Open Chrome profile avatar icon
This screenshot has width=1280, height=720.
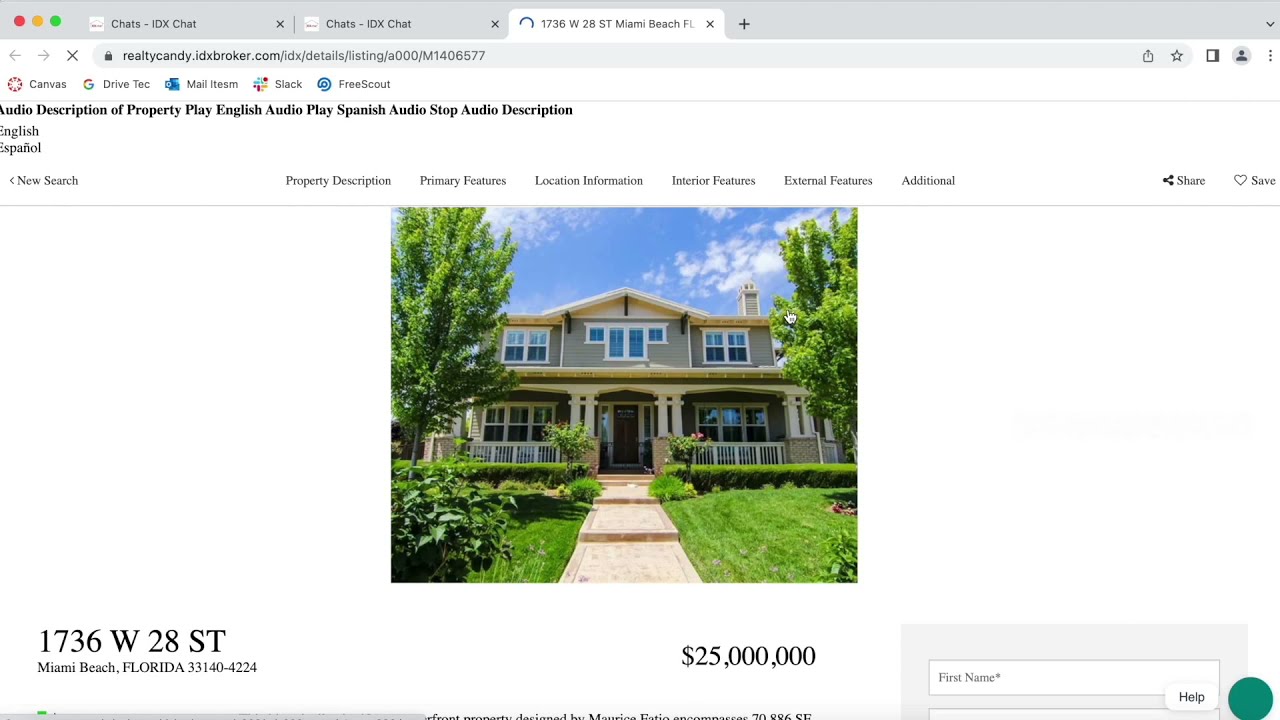coord(1241,56)
